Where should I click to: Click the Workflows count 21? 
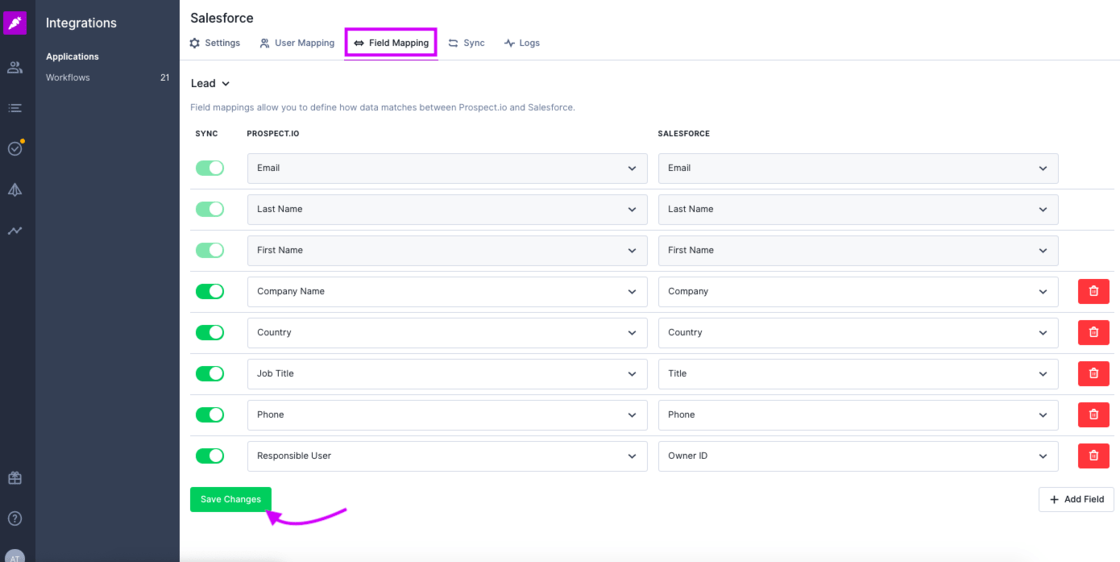[x=165, y=77]
